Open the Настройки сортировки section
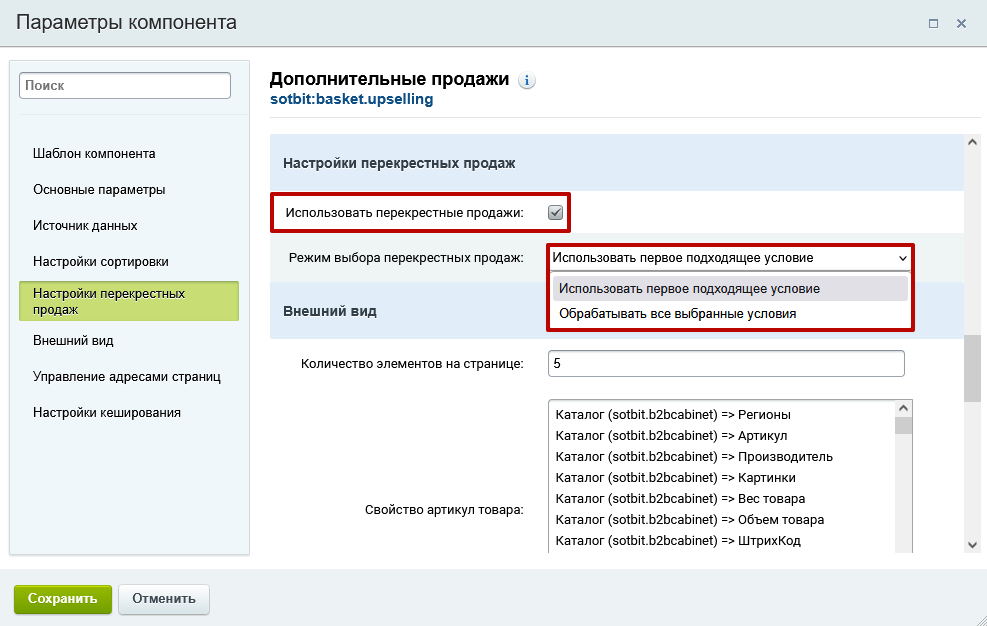987x626 pixels. [98, 261]
